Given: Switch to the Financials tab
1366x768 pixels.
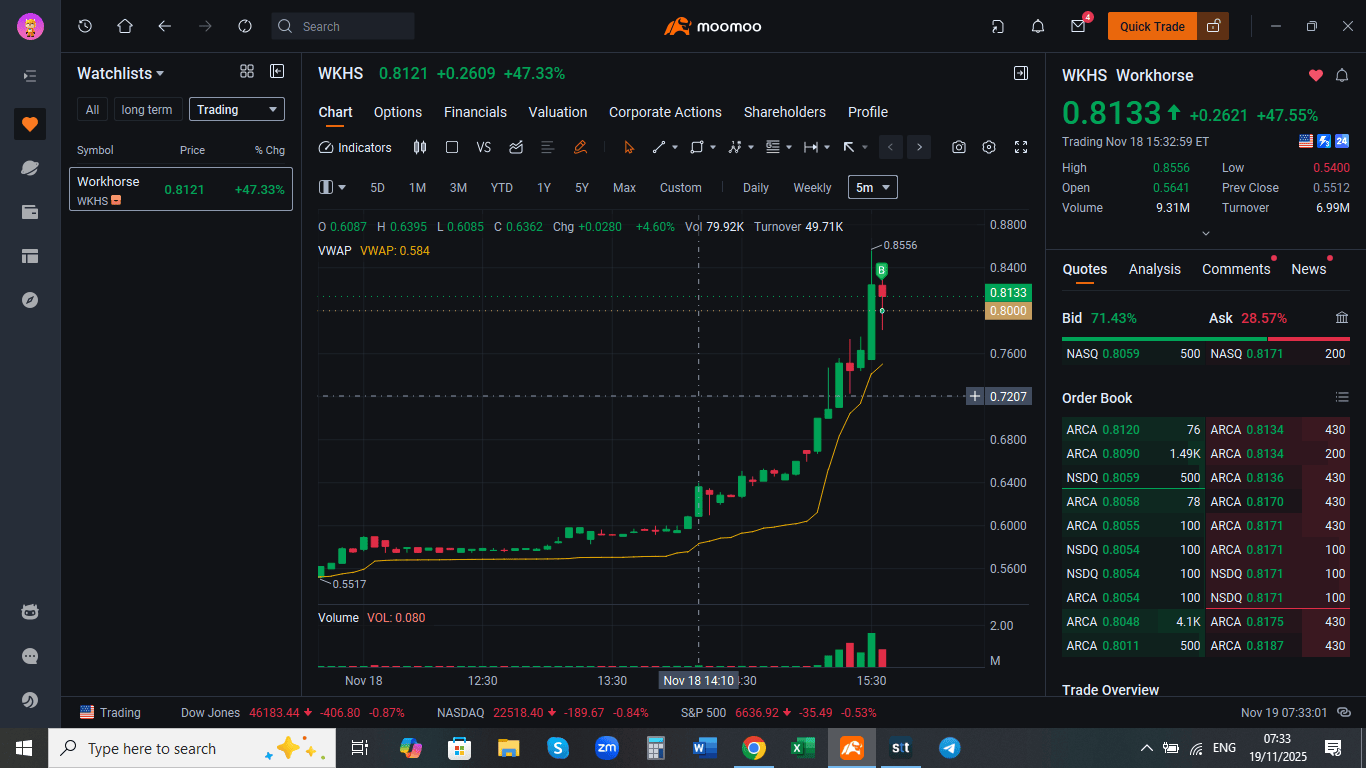Looking at the screenshot, I should [x=475, y=112].
